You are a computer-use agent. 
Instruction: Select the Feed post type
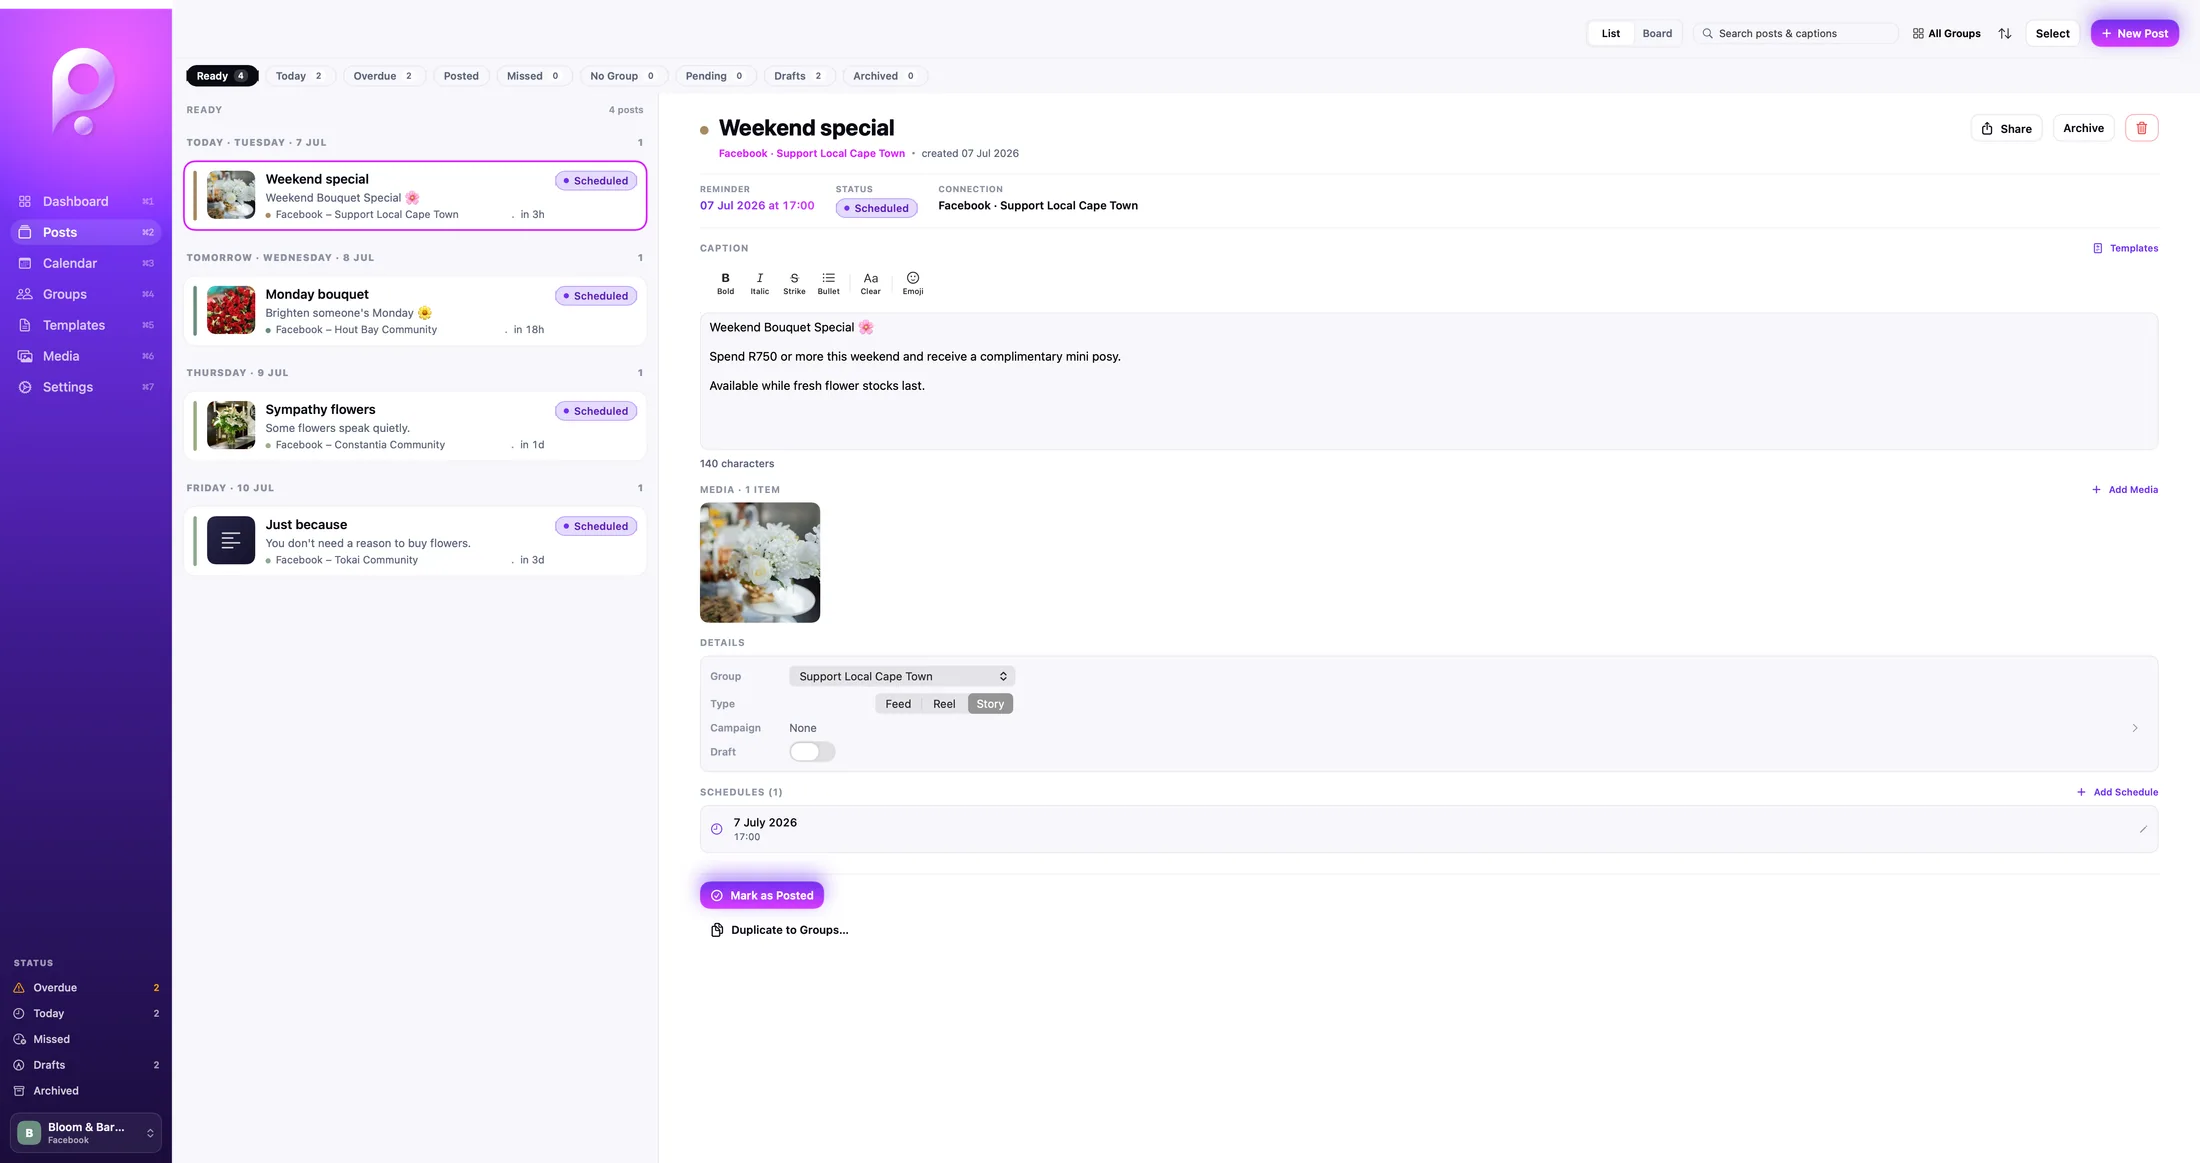(898, 704)
